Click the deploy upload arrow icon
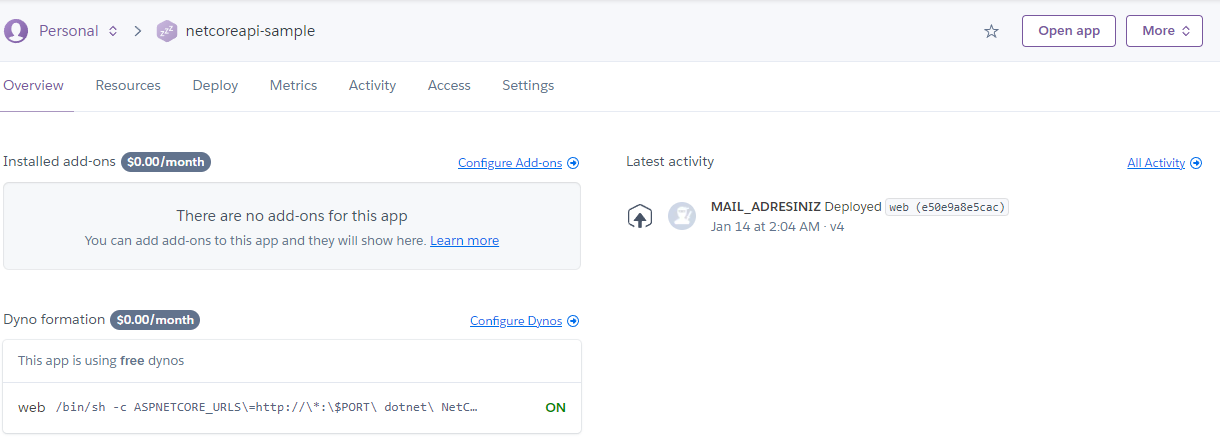 640,216
